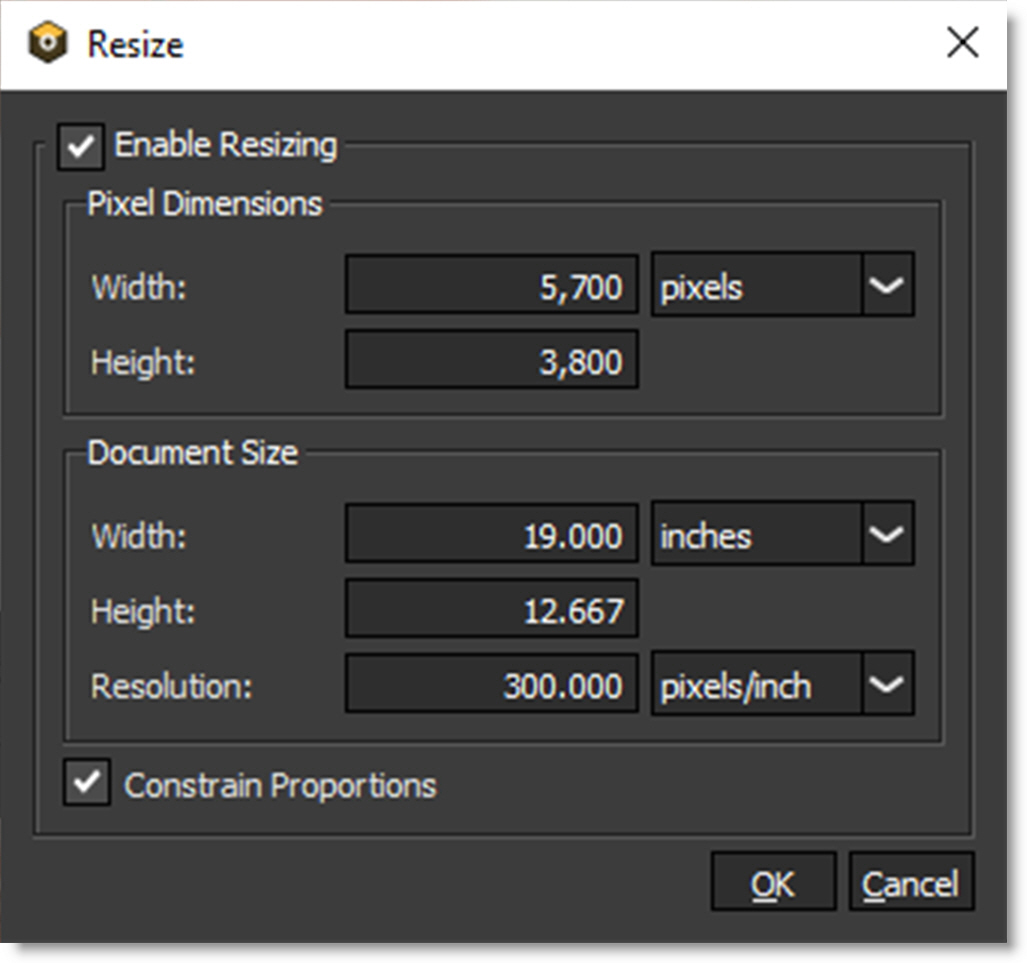Select the Document Size Height field showing 12.667
Image resolution: width=1027 pixels, height=963 pixels.
(491, 610)
